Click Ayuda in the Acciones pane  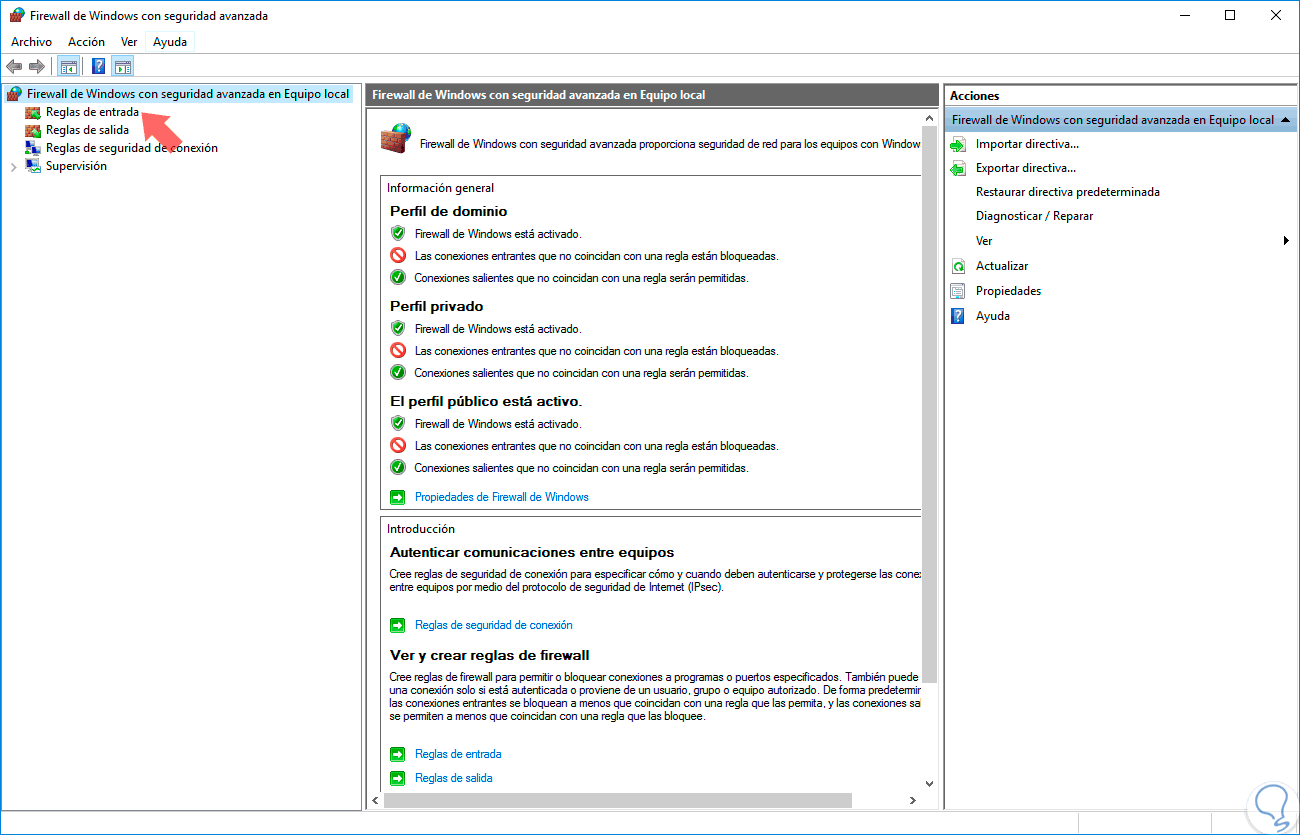point(993,316)
